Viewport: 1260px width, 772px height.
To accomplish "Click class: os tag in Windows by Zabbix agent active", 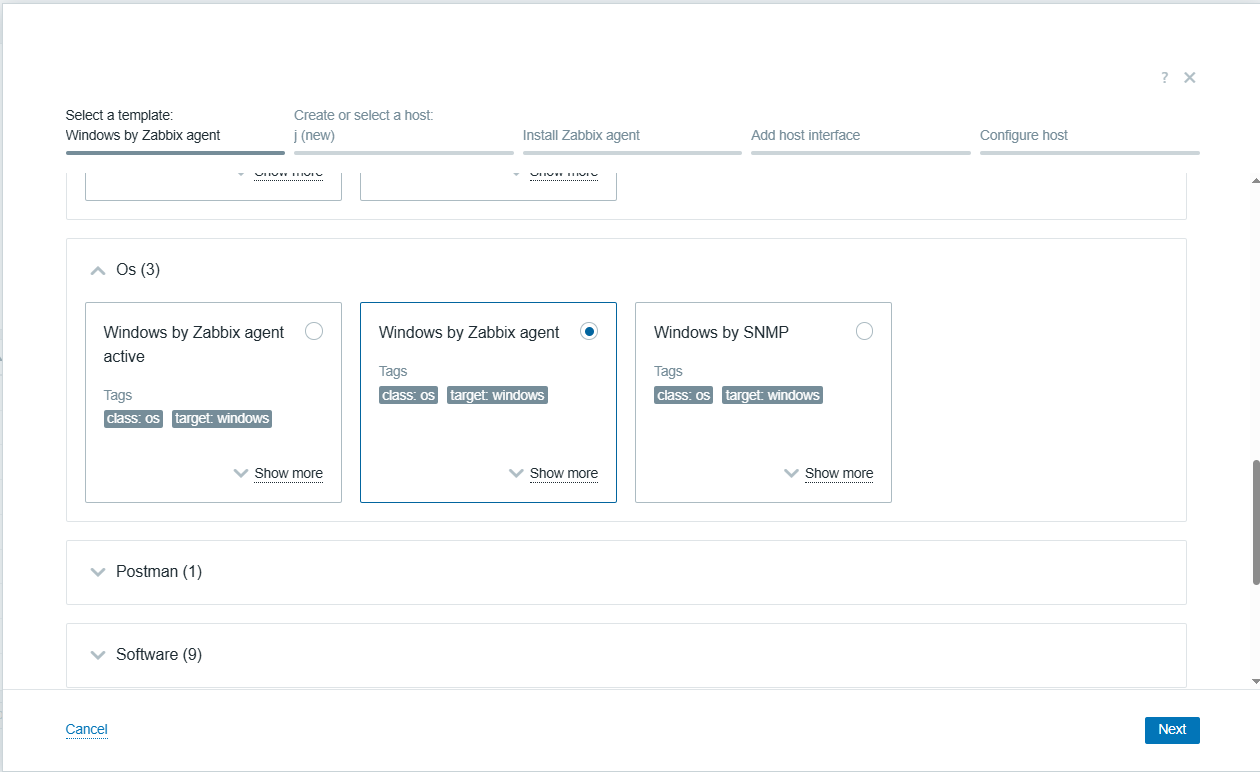I will coord(133,418).
